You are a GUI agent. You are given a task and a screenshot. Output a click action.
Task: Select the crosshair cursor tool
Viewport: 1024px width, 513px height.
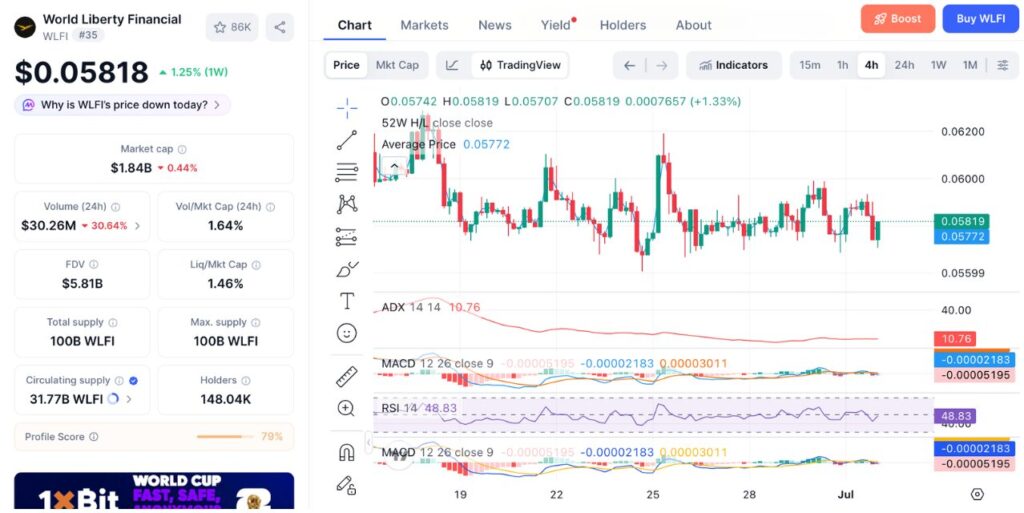pos(347,108)
